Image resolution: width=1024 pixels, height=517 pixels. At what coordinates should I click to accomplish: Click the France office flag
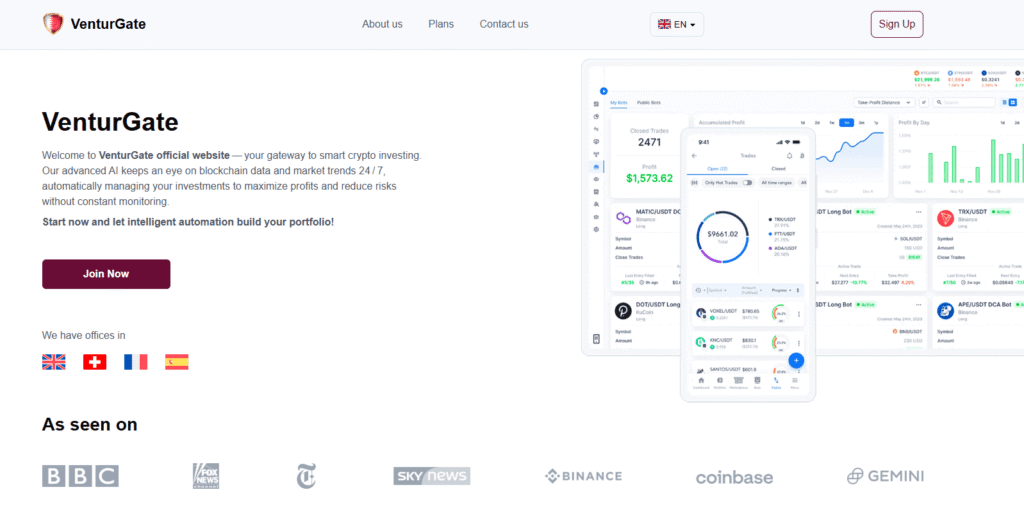[135, 362]
